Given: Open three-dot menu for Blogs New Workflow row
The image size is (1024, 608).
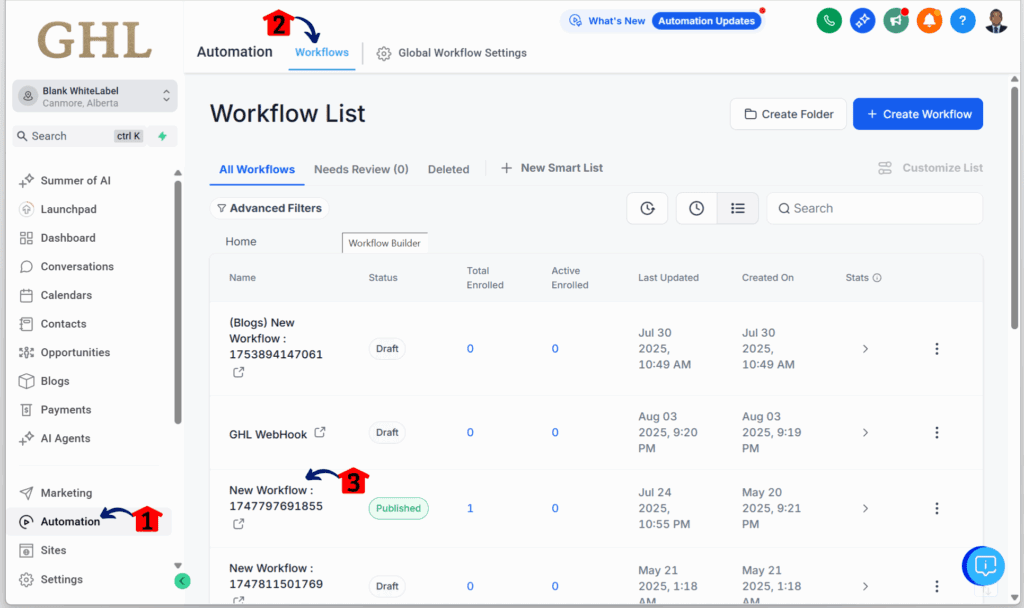Looking at the screenshot, I should [x=936, y=349].
